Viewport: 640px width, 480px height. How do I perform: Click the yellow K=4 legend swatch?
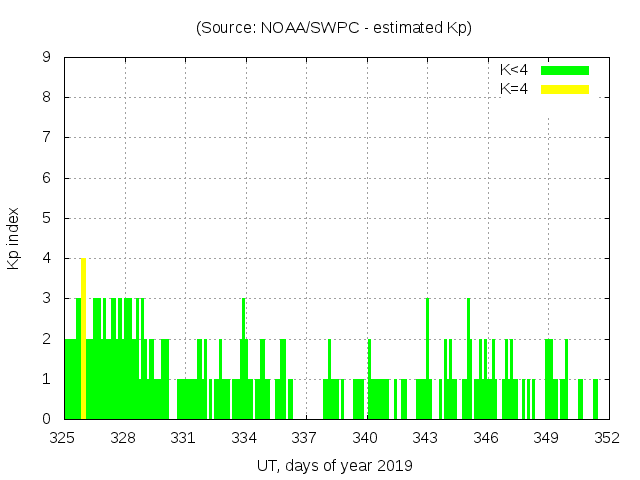point(565,89)
